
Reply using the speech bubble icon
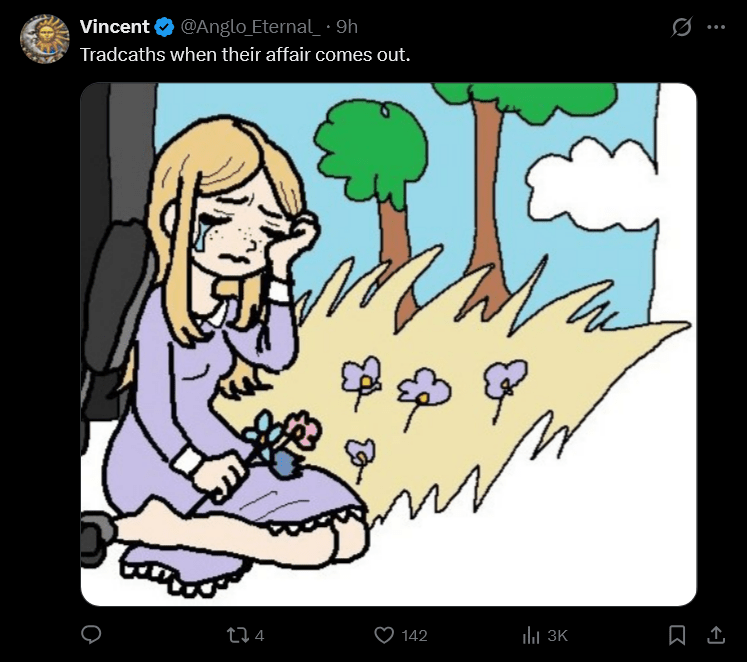[92, 635]
